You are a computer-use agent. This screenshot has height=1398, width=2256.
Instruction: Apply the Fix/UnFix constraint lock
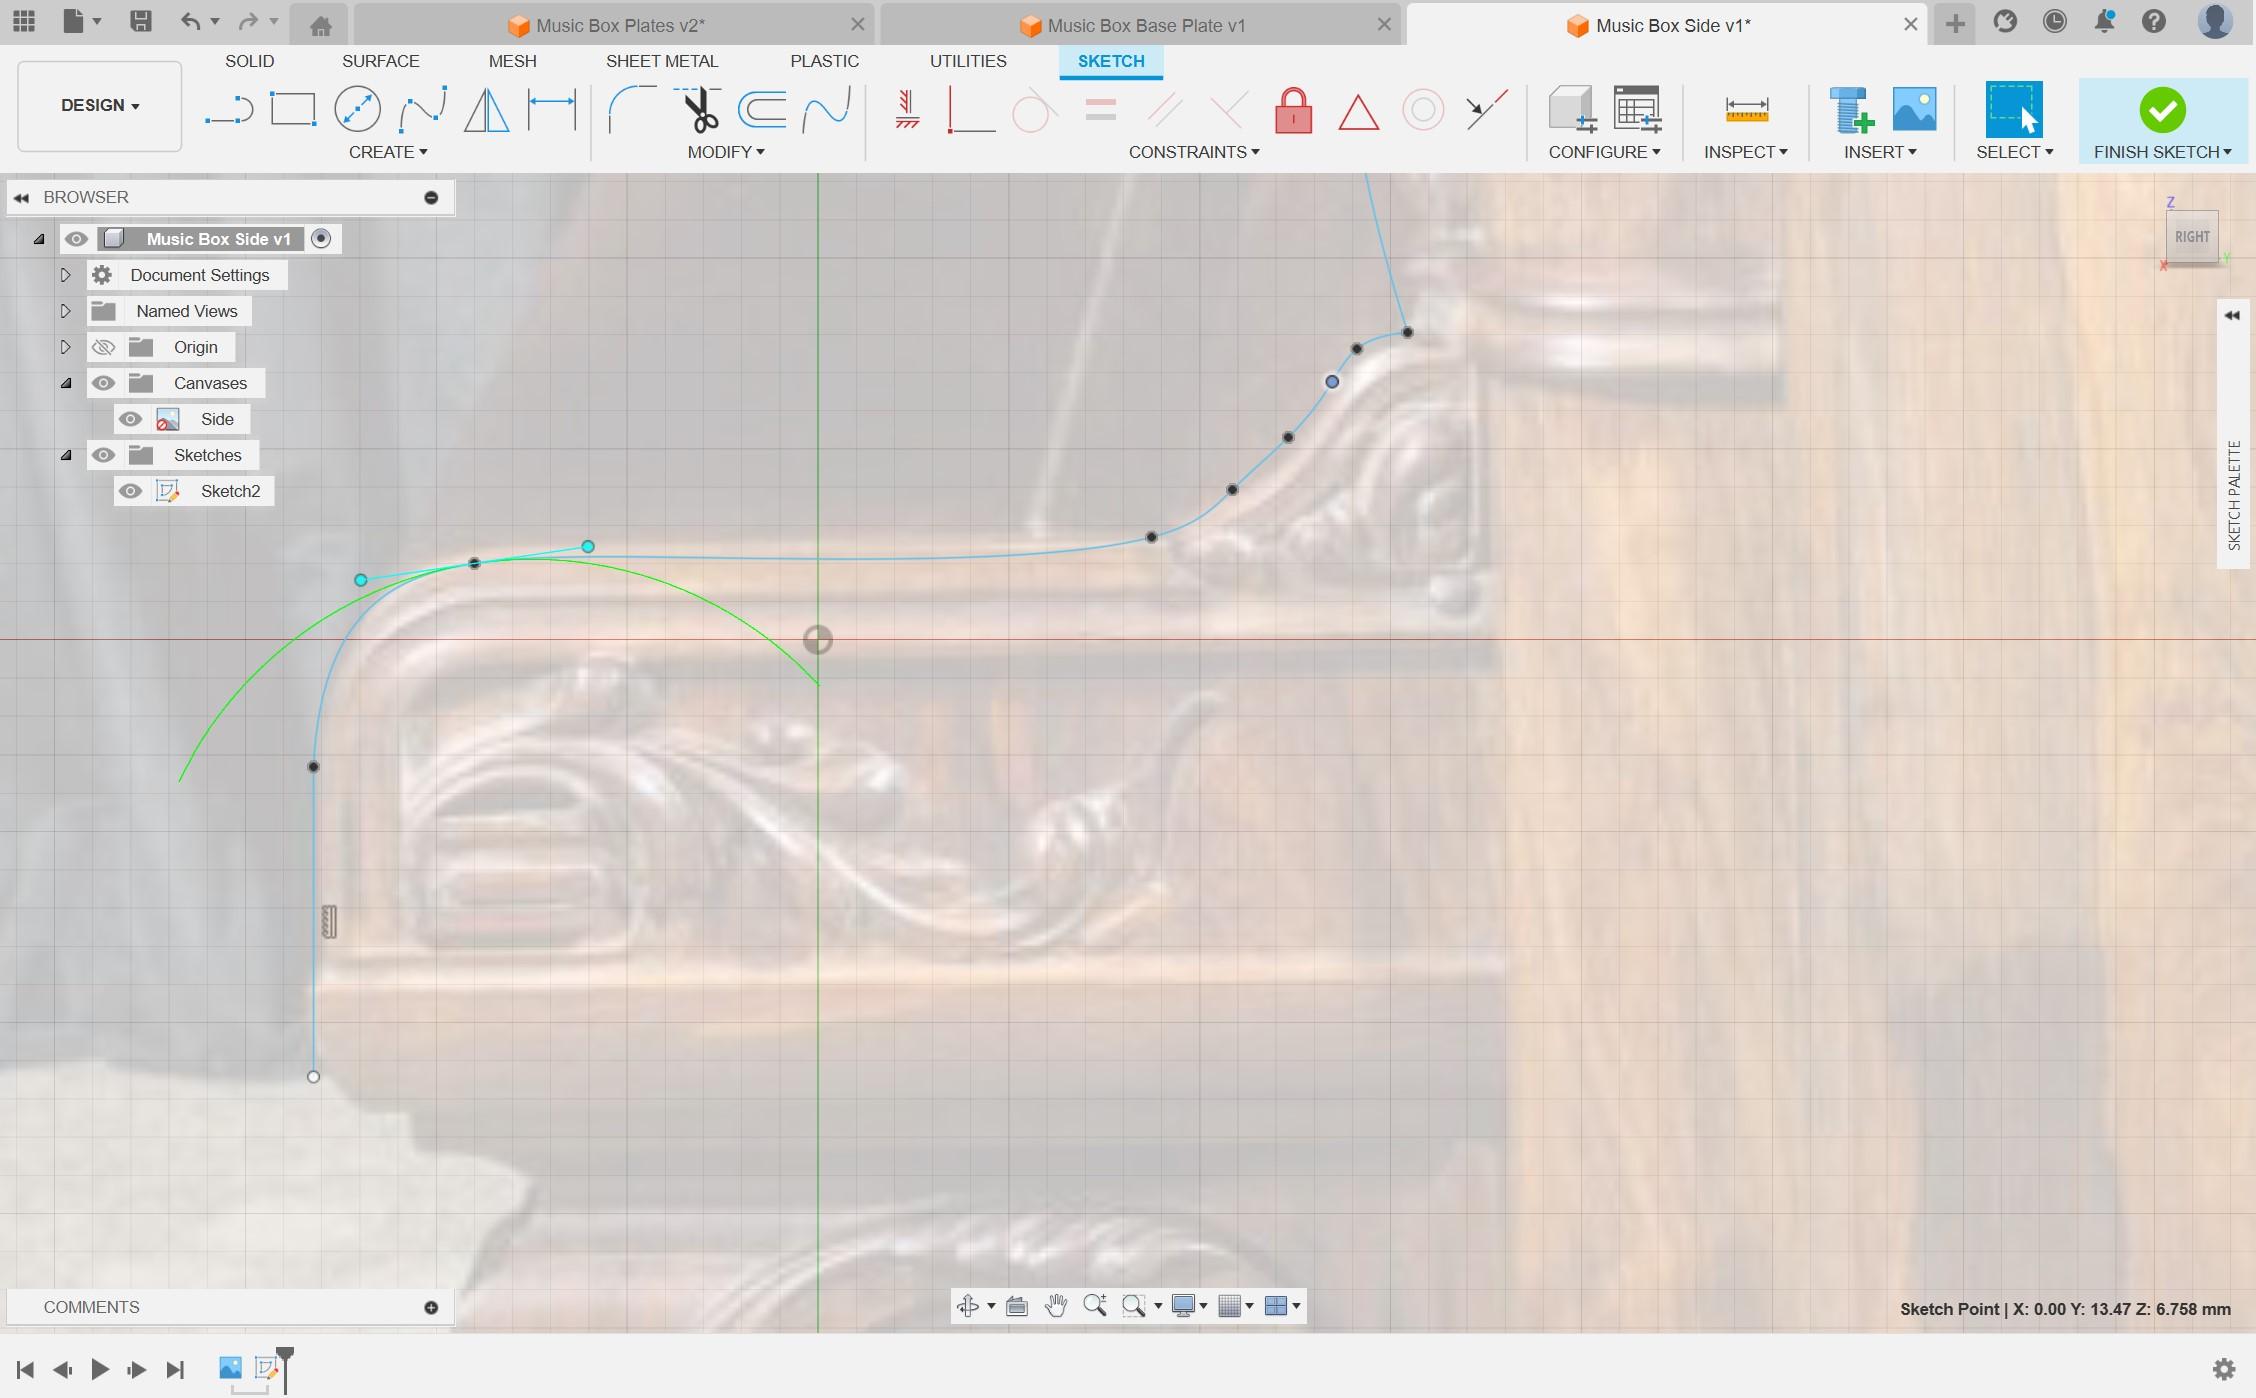coord(1293,112)
